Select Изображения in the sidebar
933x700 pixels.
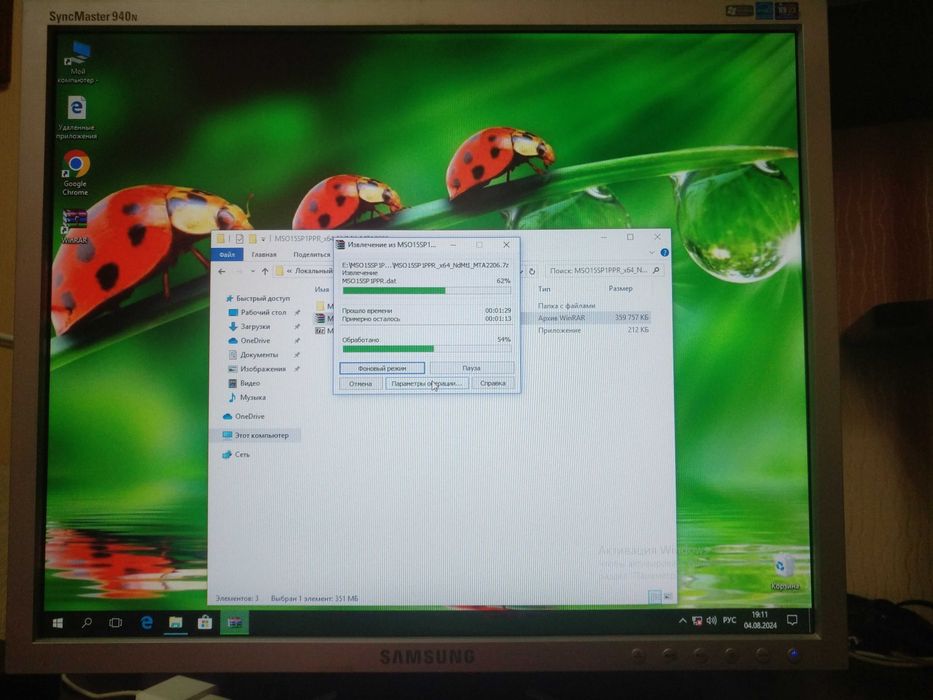click(257, 369)
